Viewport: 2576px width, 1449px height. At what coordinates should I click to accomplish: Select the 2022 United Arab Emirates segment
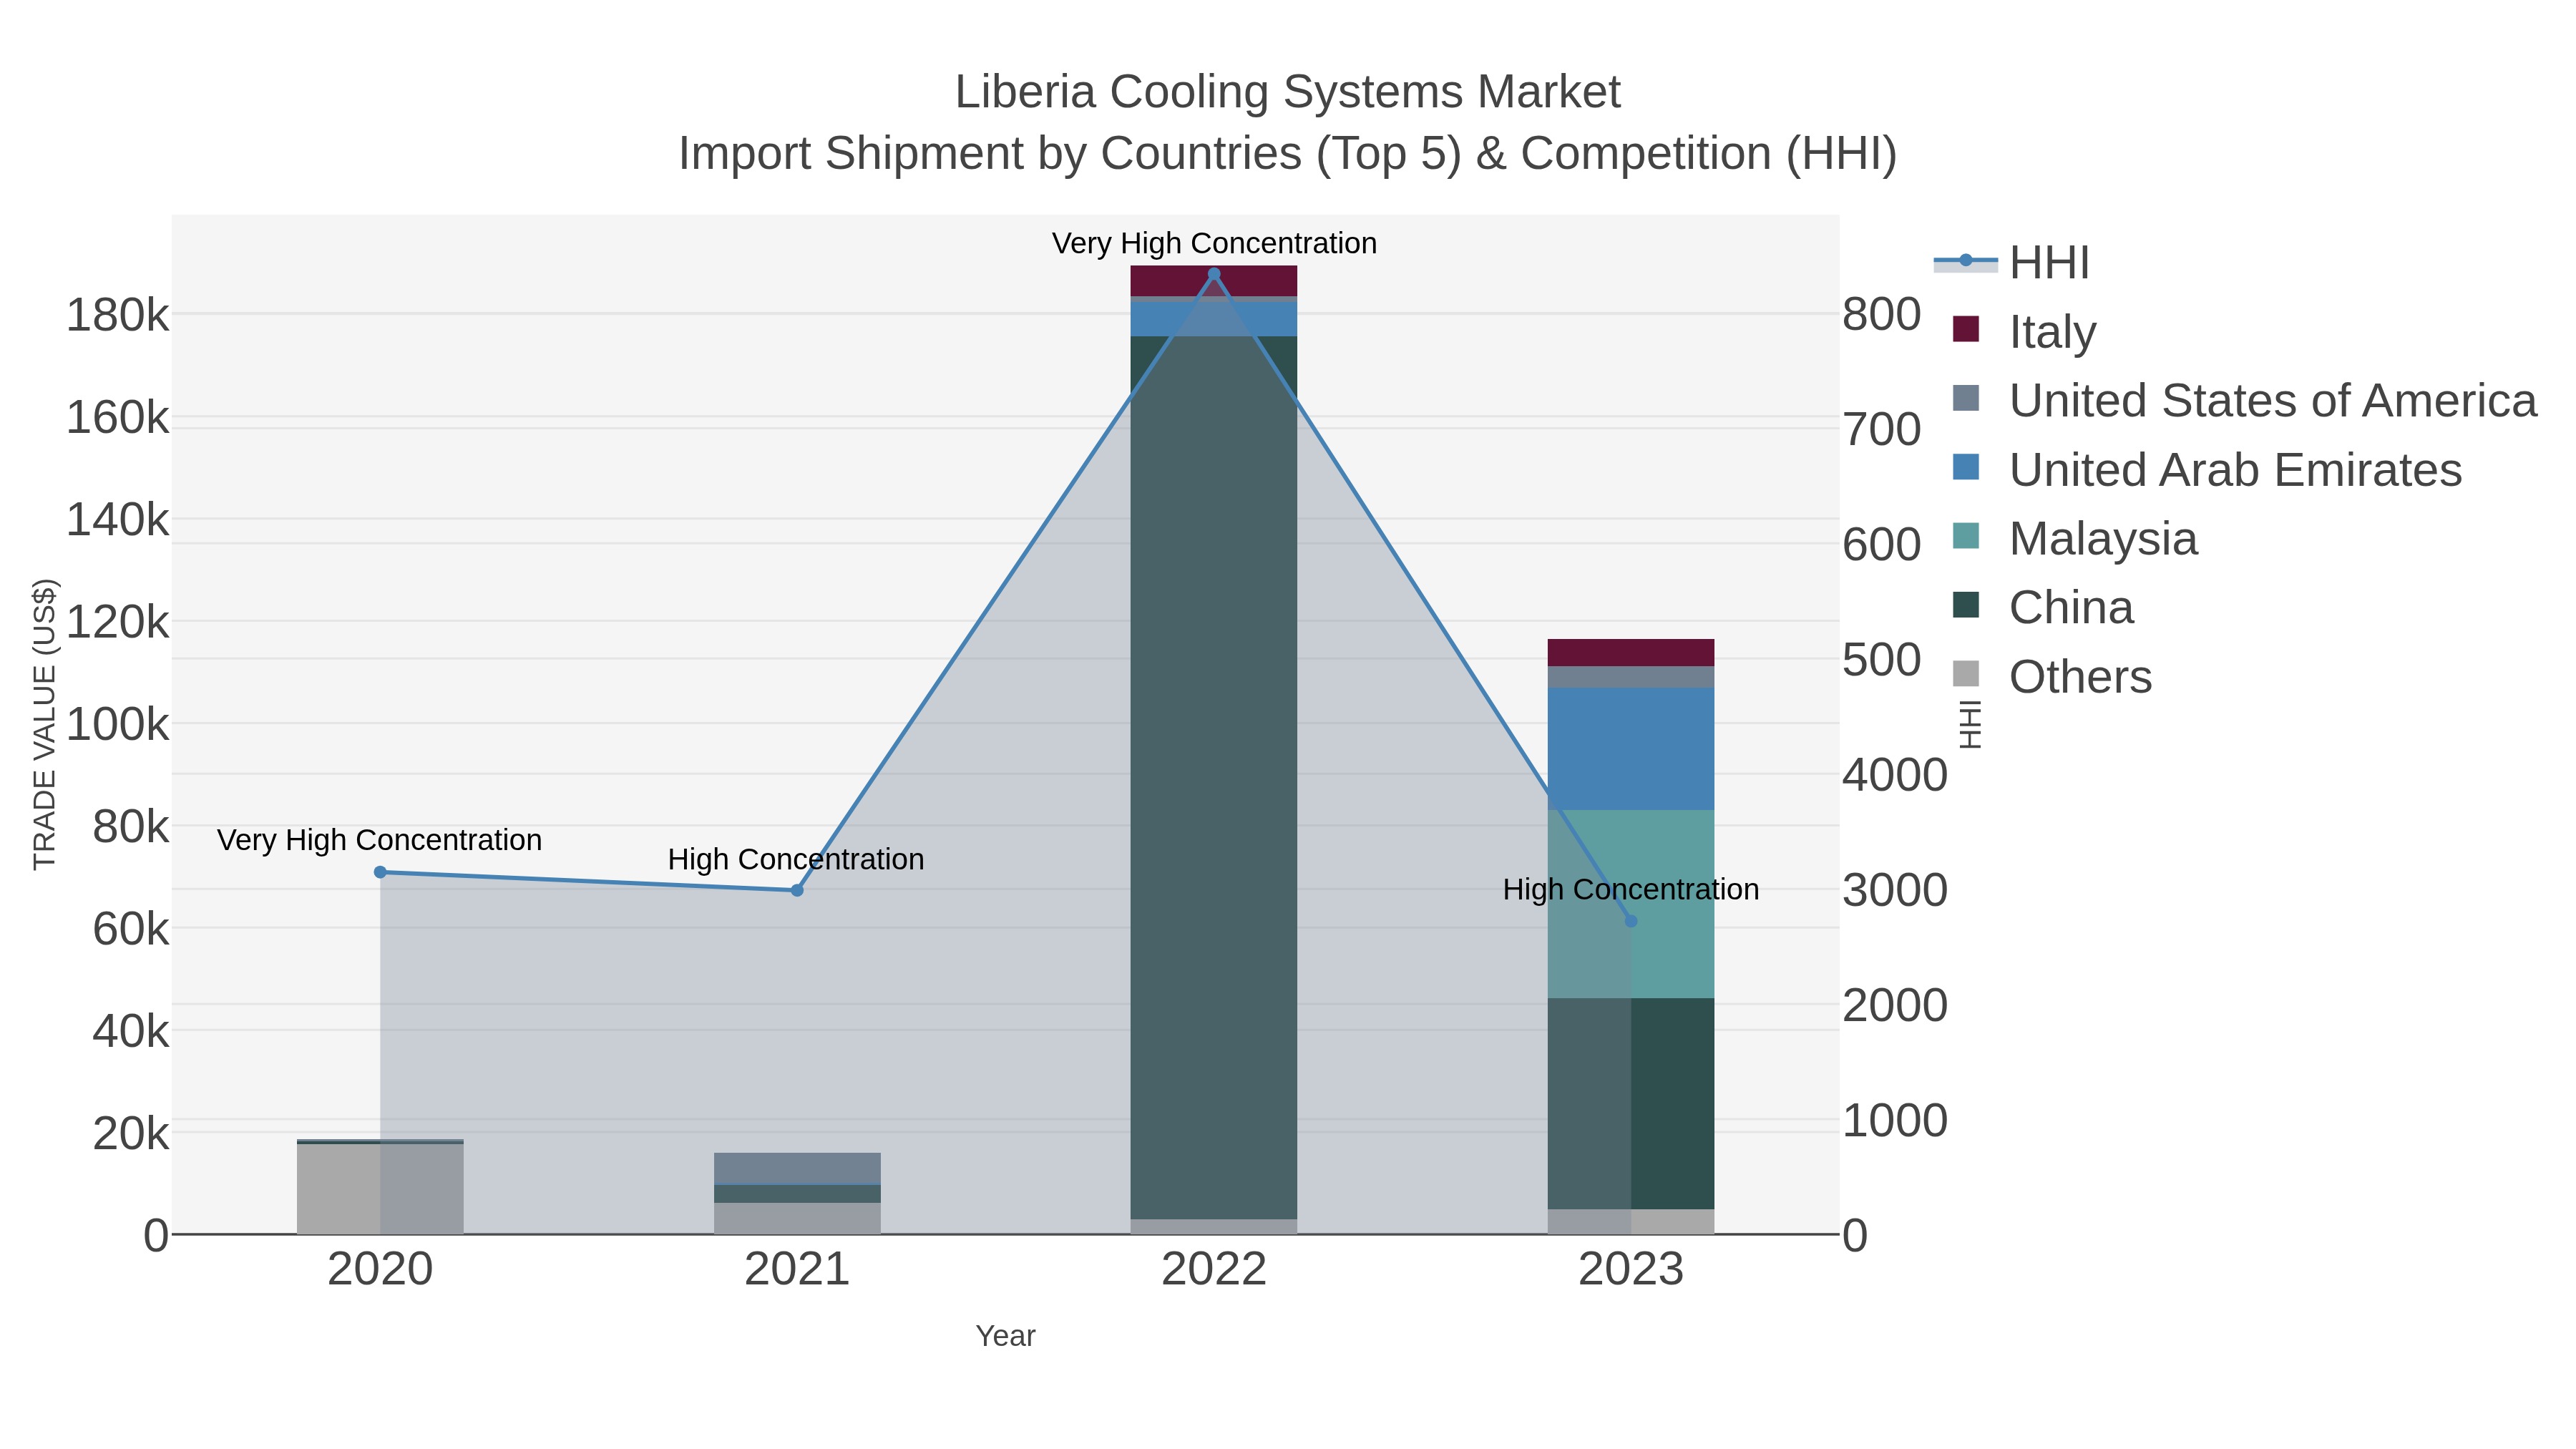(1214, 319)
